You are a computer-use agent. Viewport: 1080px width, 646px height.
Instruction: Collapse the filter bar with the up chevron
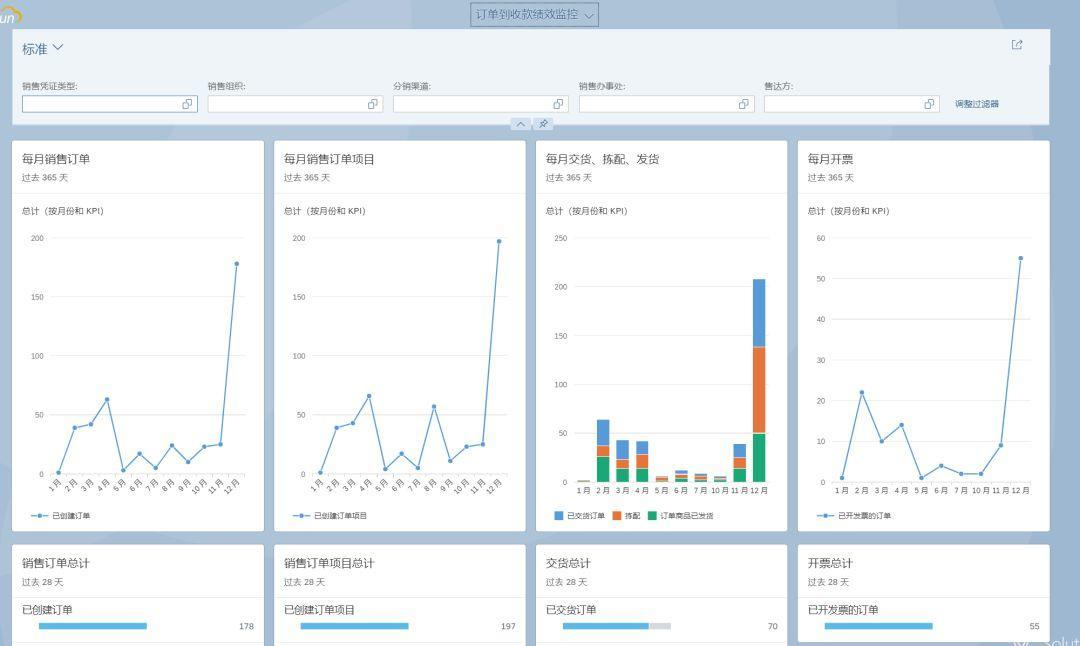pyautogui.click(x=521, y=123)
